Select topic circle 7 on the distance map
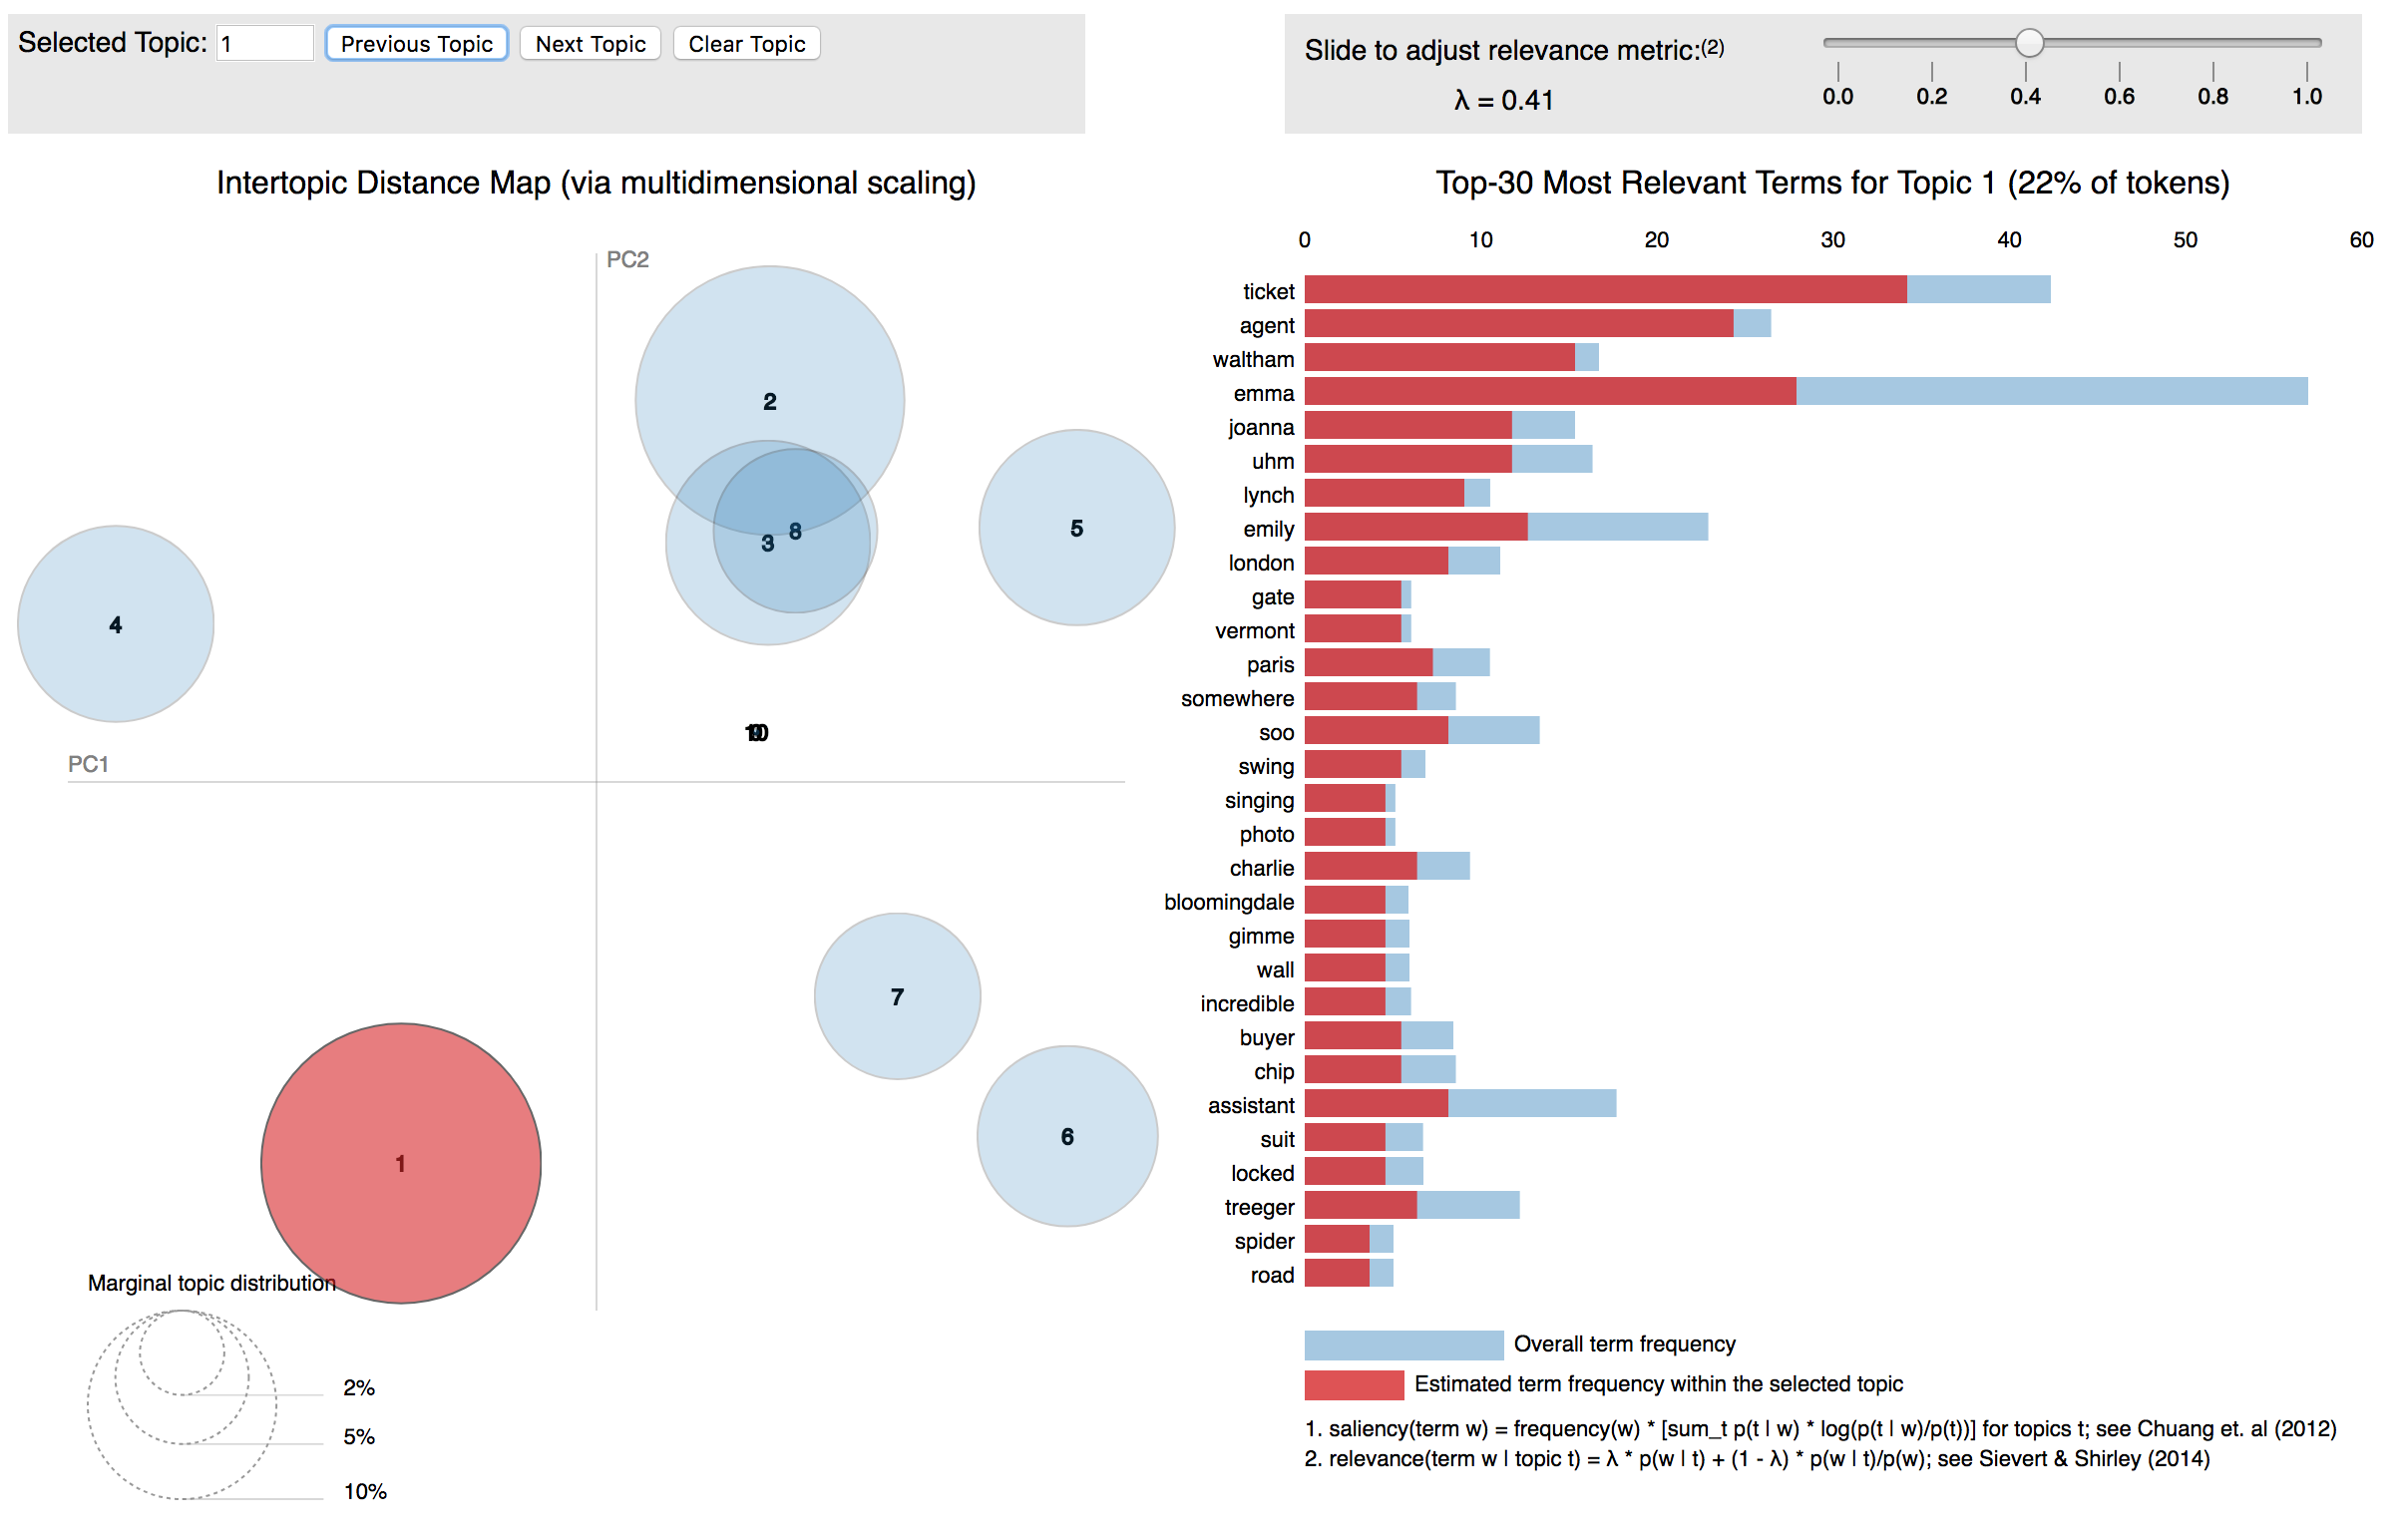Image resolution: width=2402 pixels, height=1540 pixels. tap(897, 997)
